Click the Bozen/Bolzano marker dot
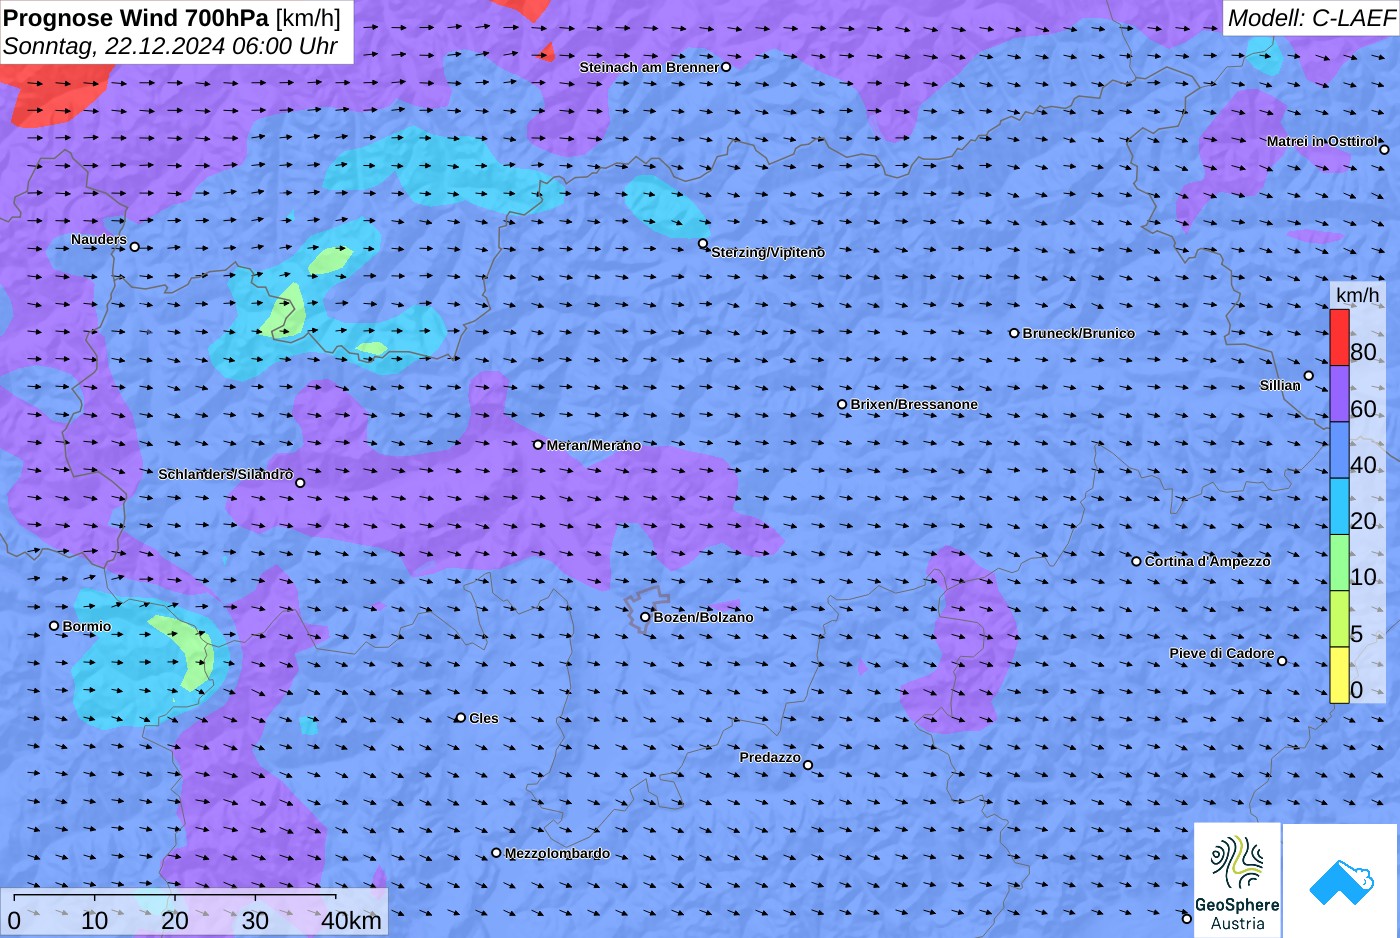Image resolution: width=1400 pixels, height=938 pixels. click(645, 617)
